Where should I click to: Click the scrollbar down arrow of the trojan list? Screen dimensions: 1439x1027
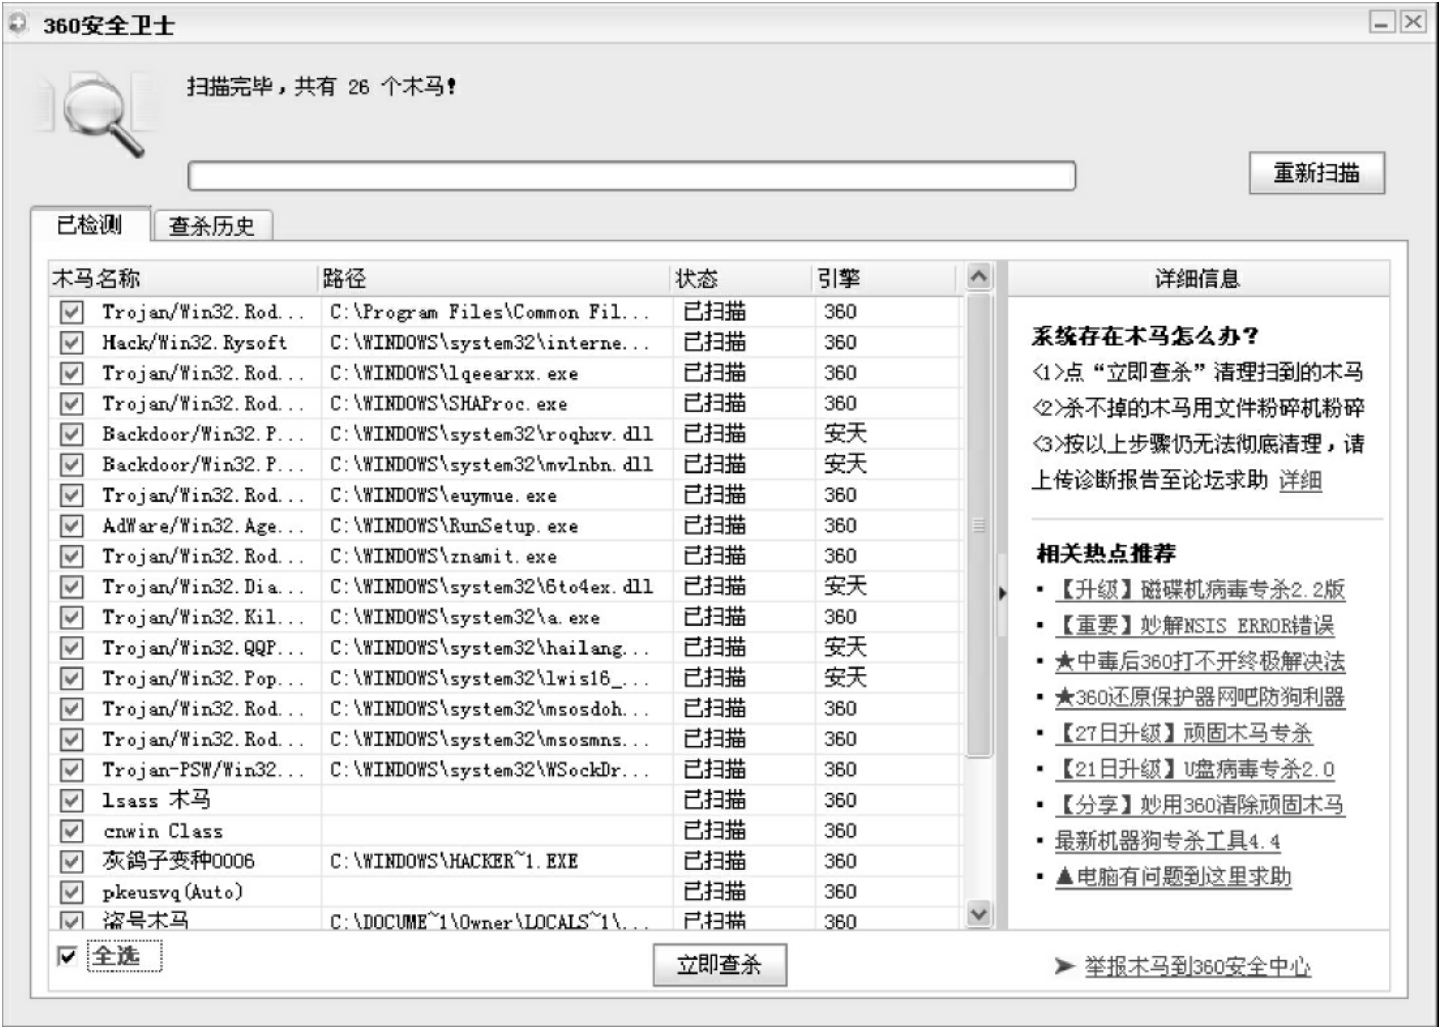[979, 914]
